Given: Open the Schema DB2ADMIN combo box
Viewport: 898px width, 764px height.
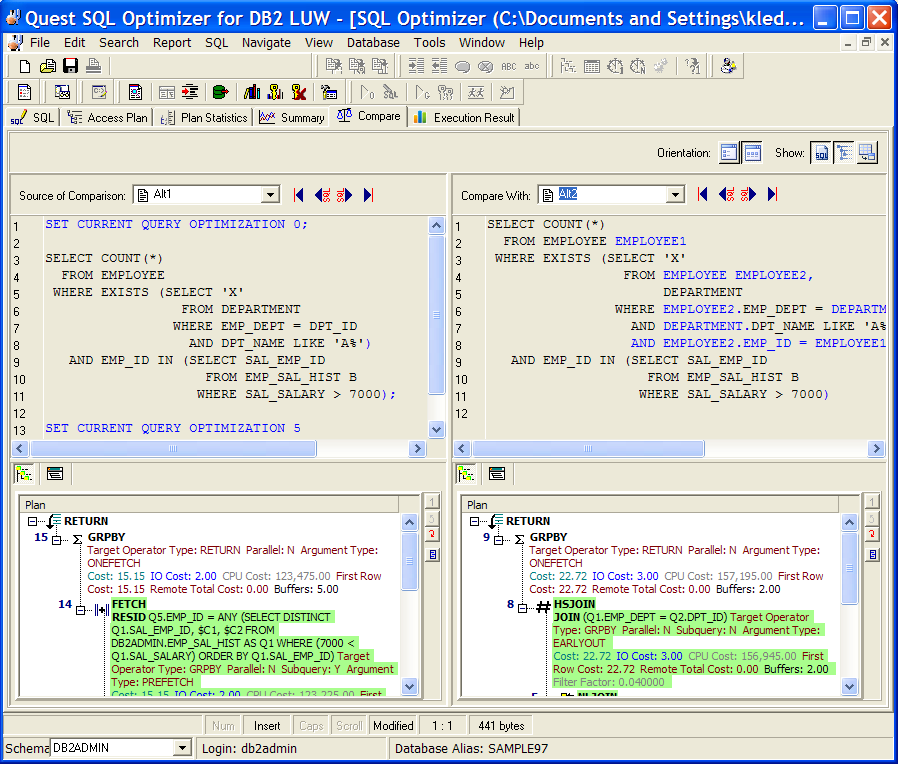Looking at the screenshot, I should click(x=181, y=748).
